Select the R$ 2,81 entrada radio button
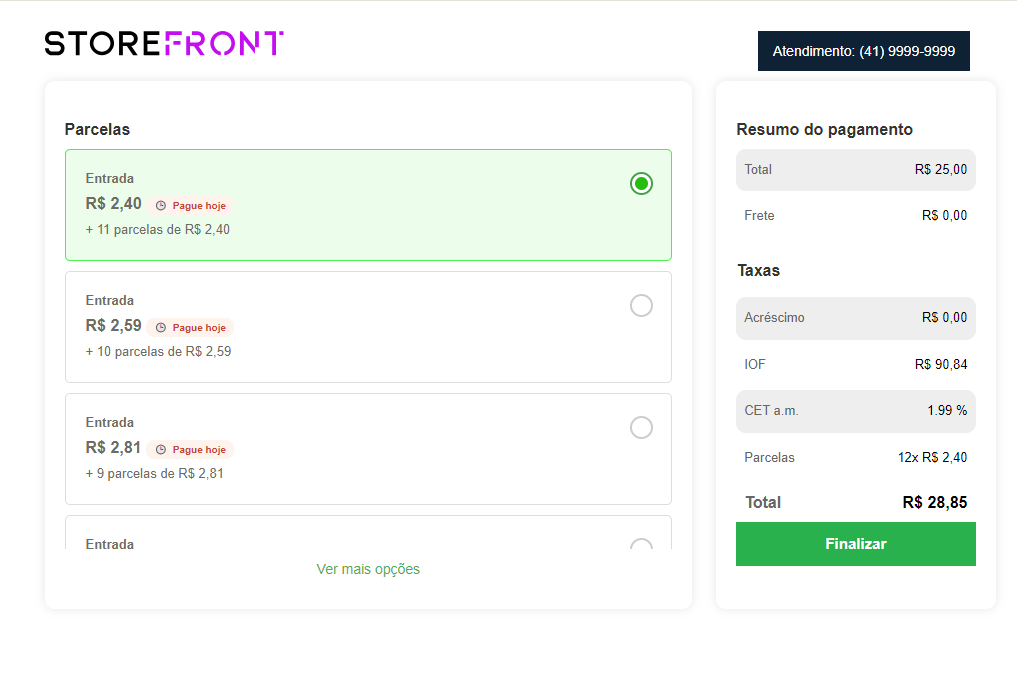Image resolution: width=1017 pixels, height=675 pixels. pos(641,427)
